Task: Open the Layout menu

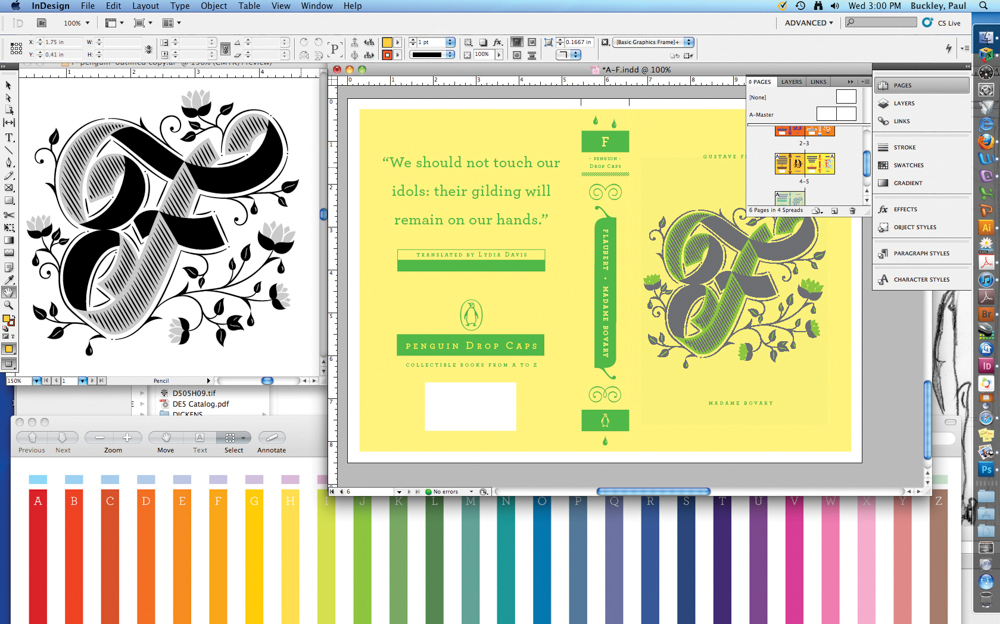Action: [145, 6]
